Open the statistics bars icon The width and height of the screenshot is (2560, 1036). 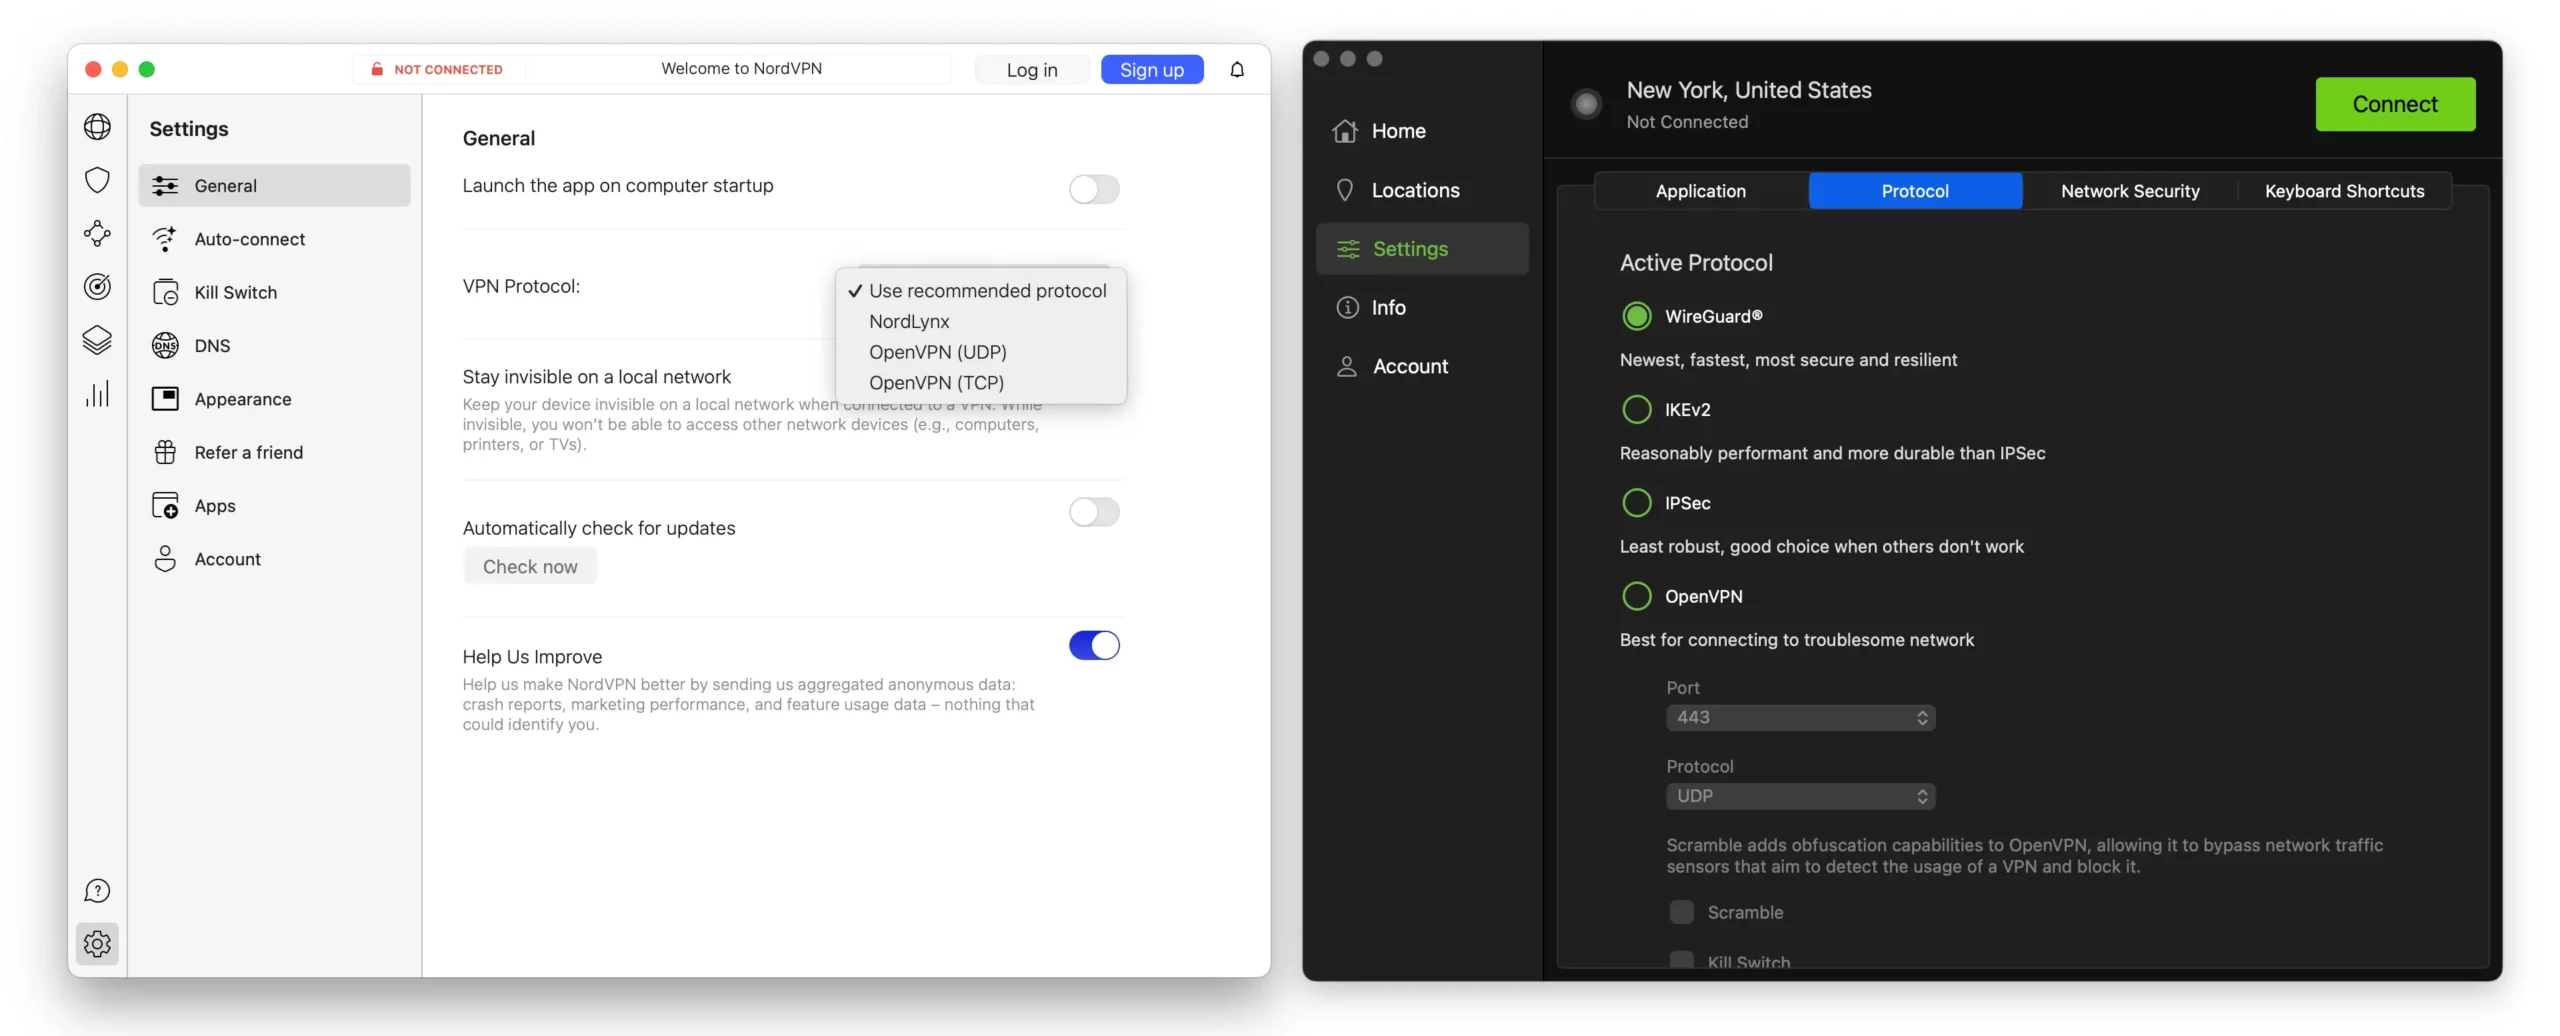click(97, 394)
